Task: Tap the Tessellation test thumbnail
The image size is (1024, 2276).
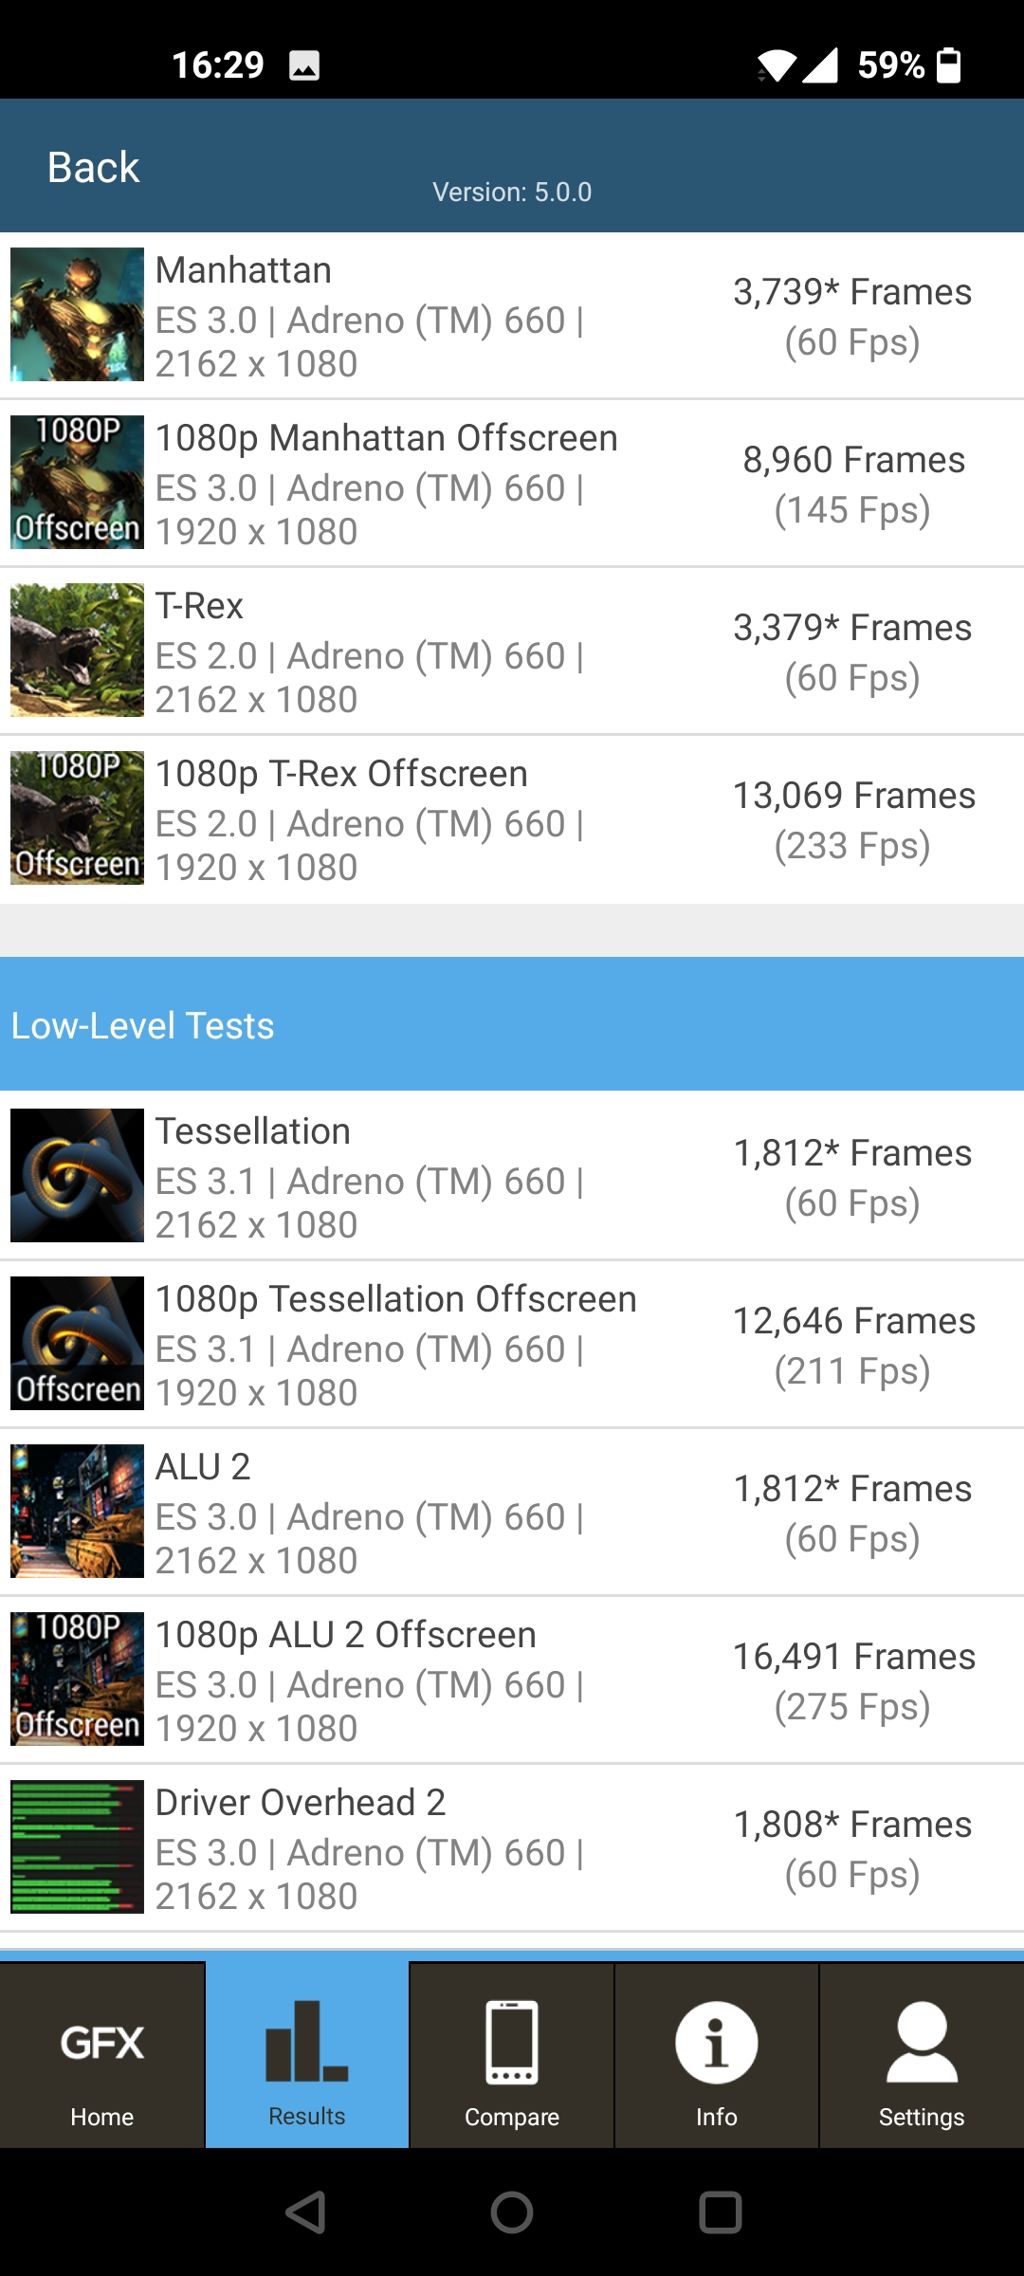Action: (77, 1175)
